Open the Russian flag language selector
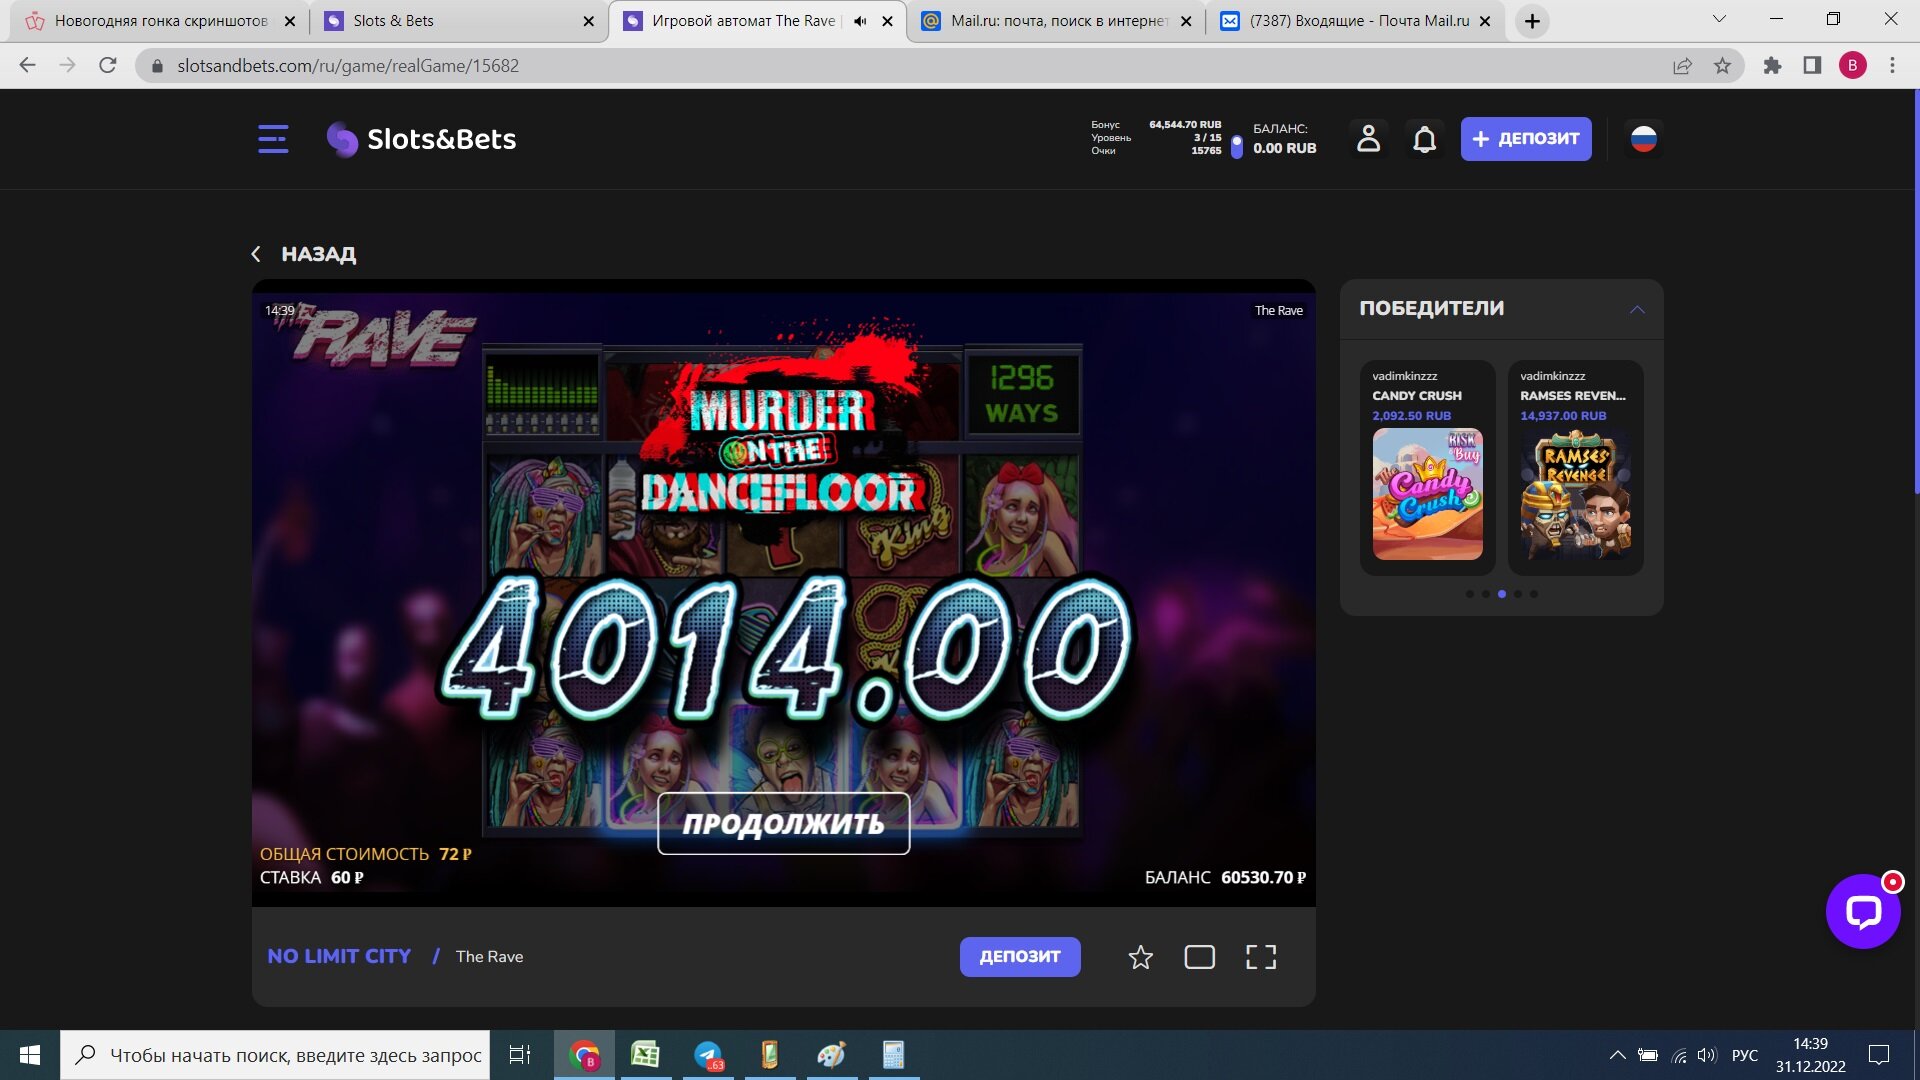Image resolution: width=1920 pixels, height=1080 pixels. pyautogui.click(x=1643, y=139)
